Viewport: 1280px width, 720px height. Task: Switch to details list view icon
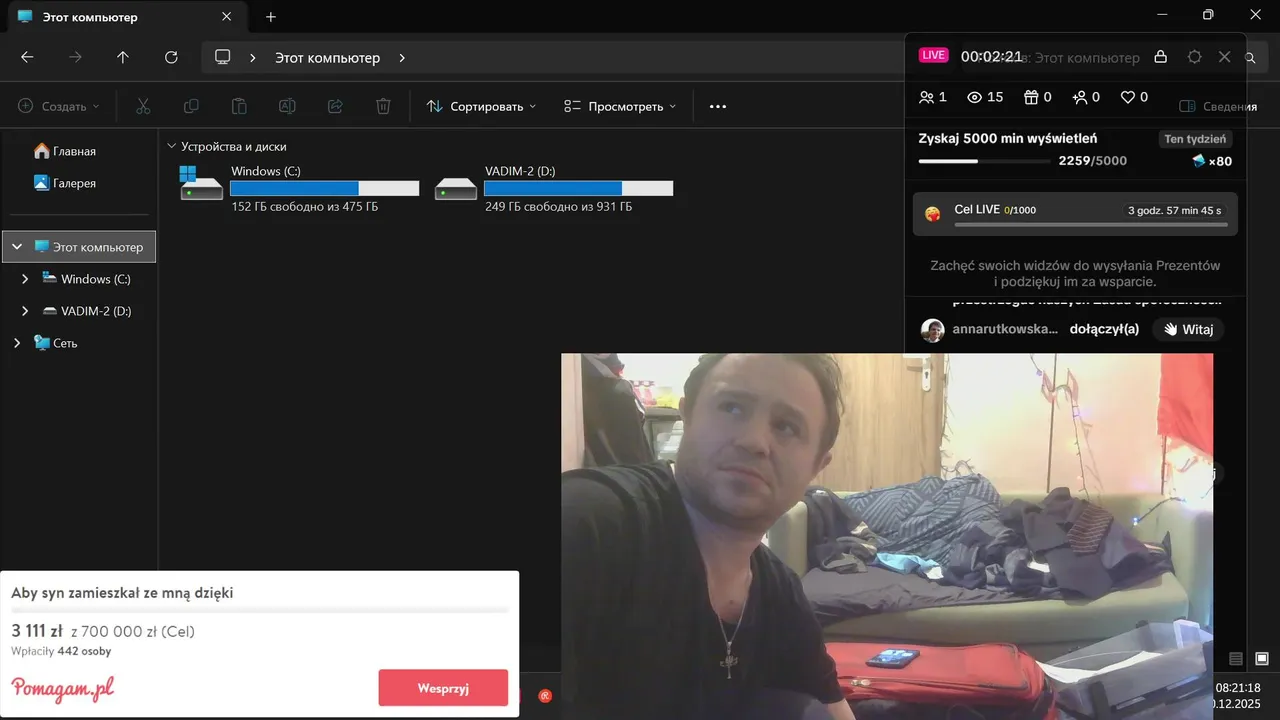click(1236, 658)
